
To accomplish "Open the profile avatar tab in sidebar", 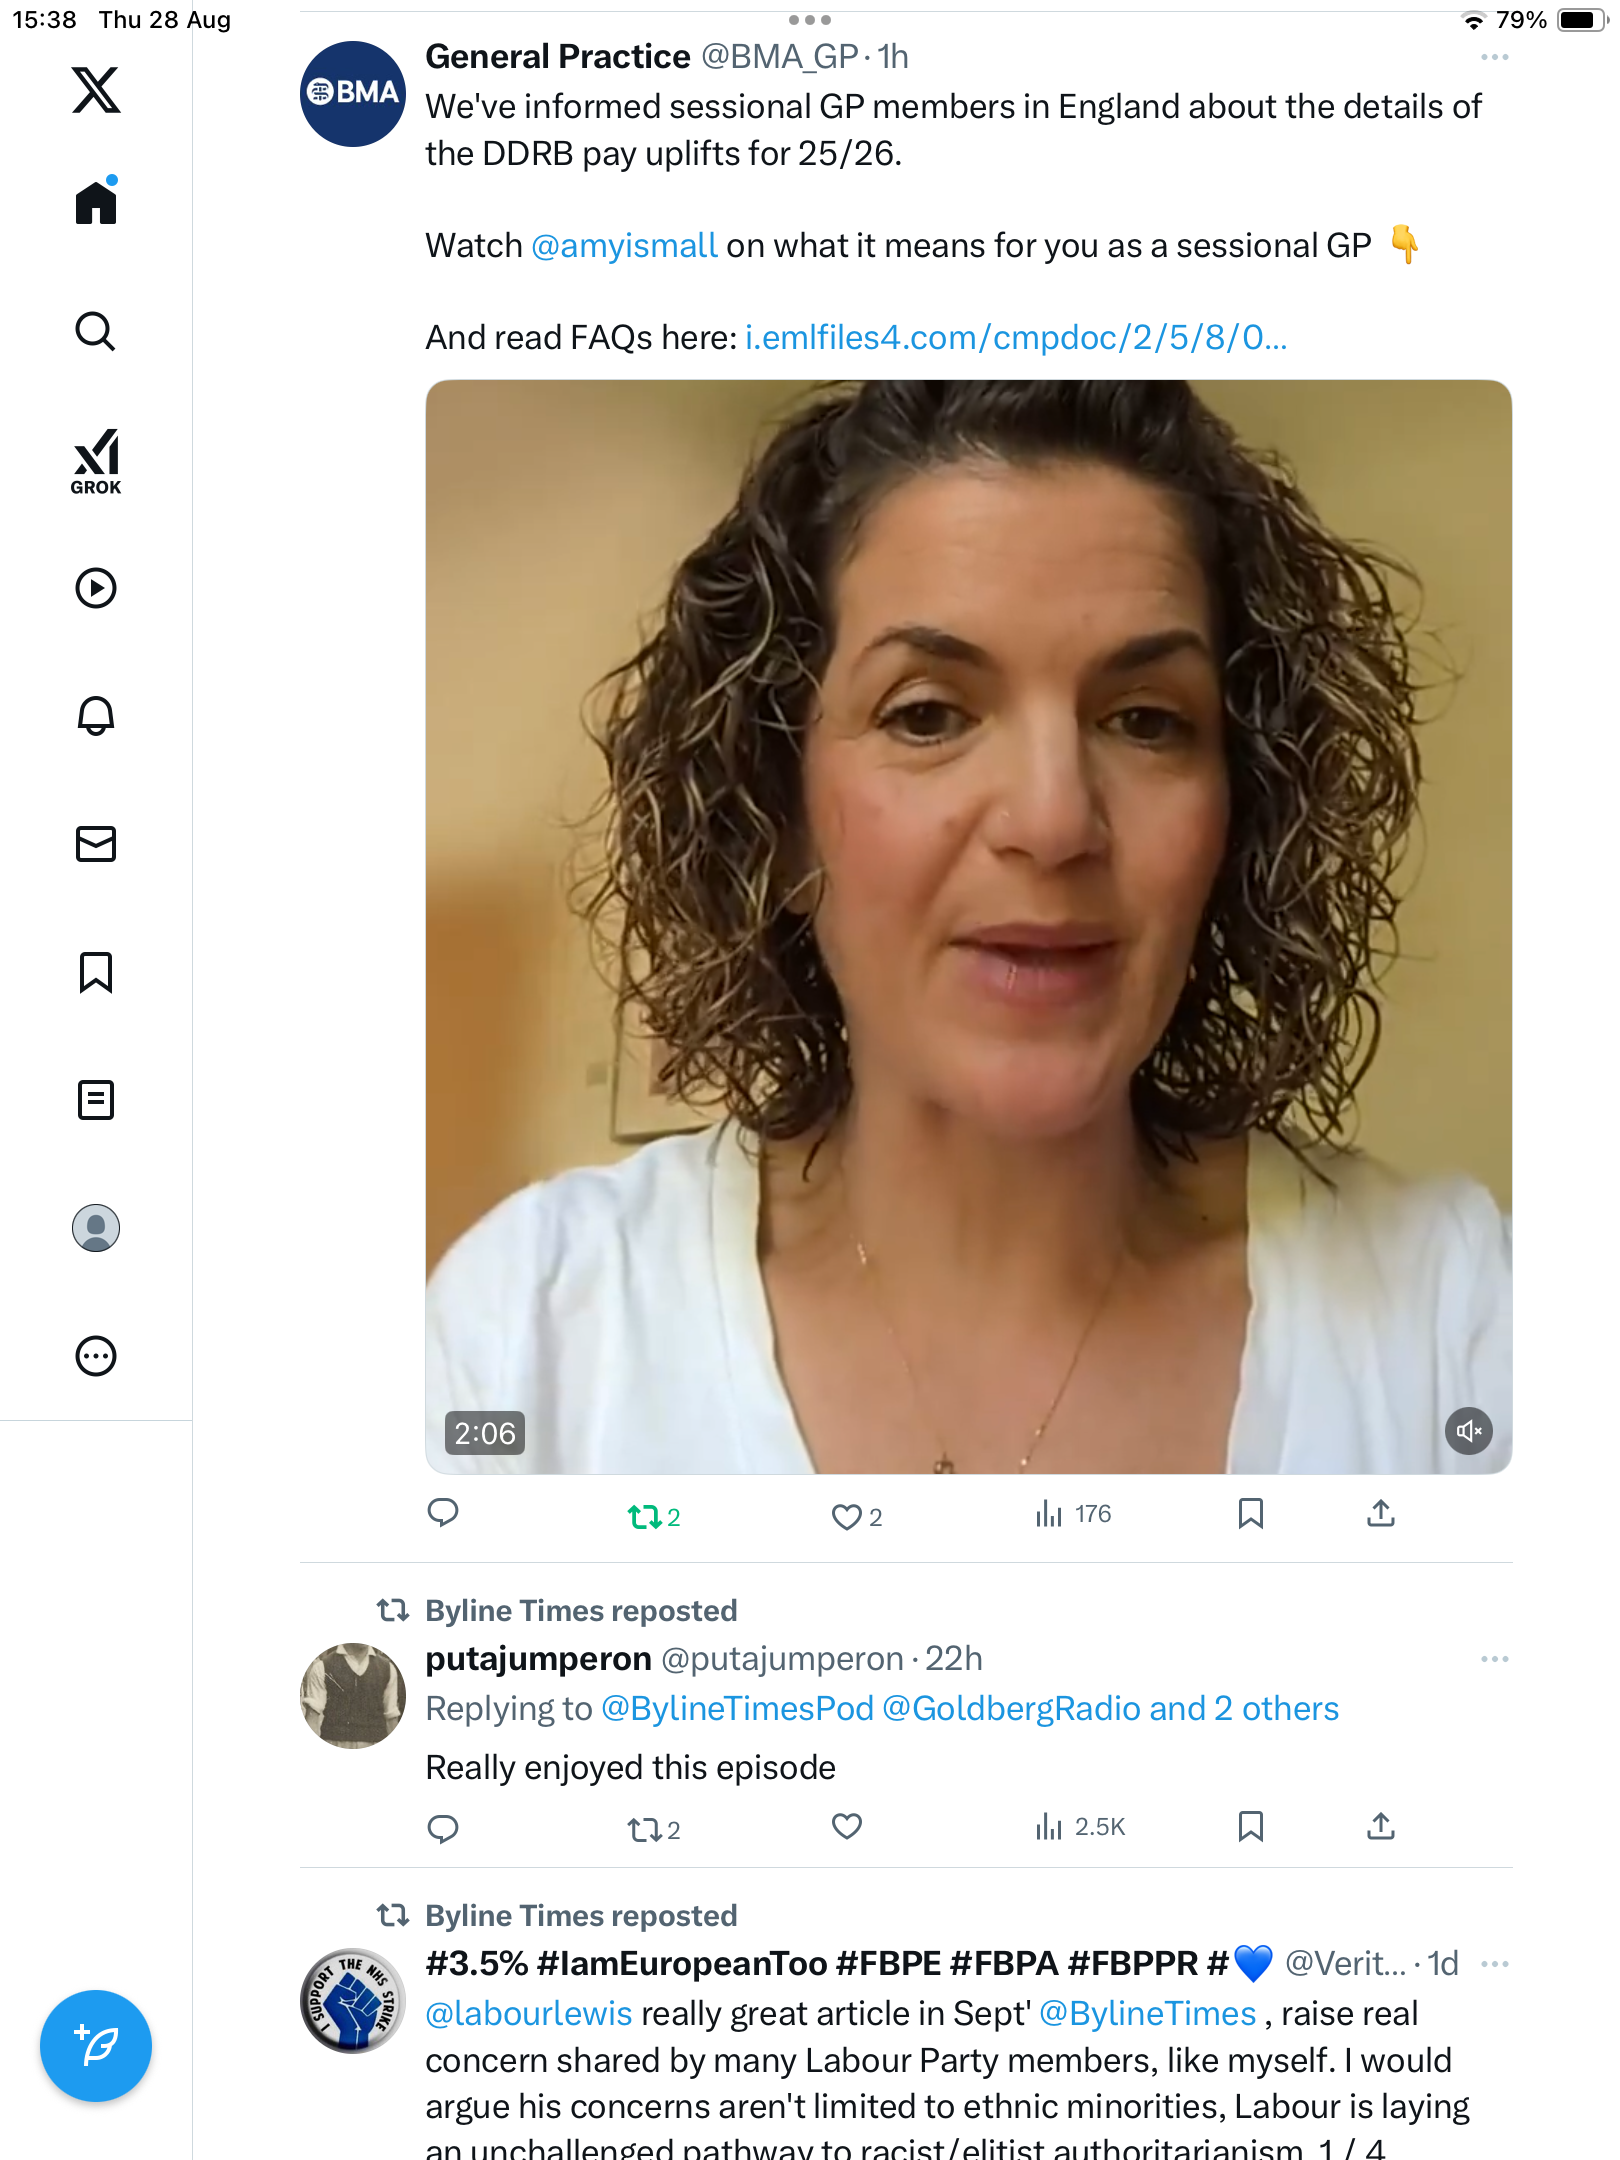I will click(96, 1228).
